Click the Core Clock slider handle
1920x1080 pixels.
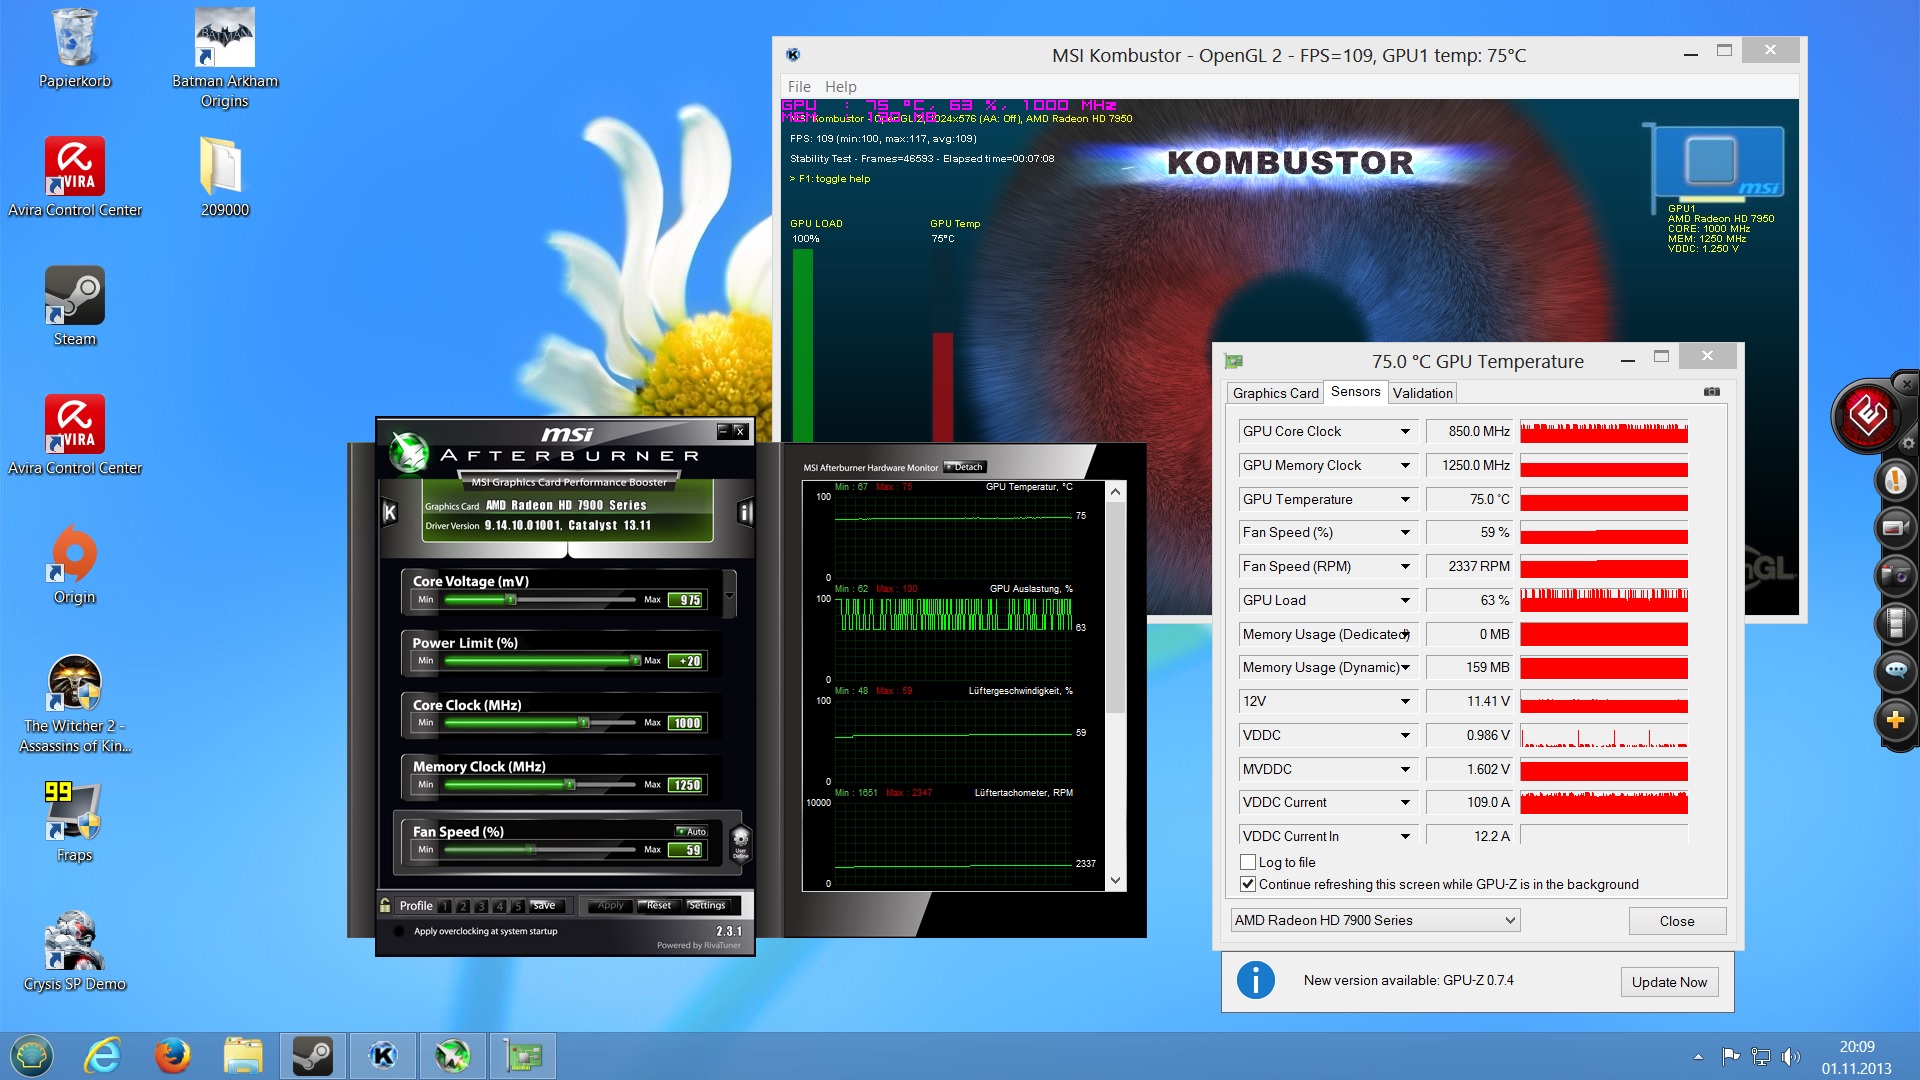[x=584, y=722]
